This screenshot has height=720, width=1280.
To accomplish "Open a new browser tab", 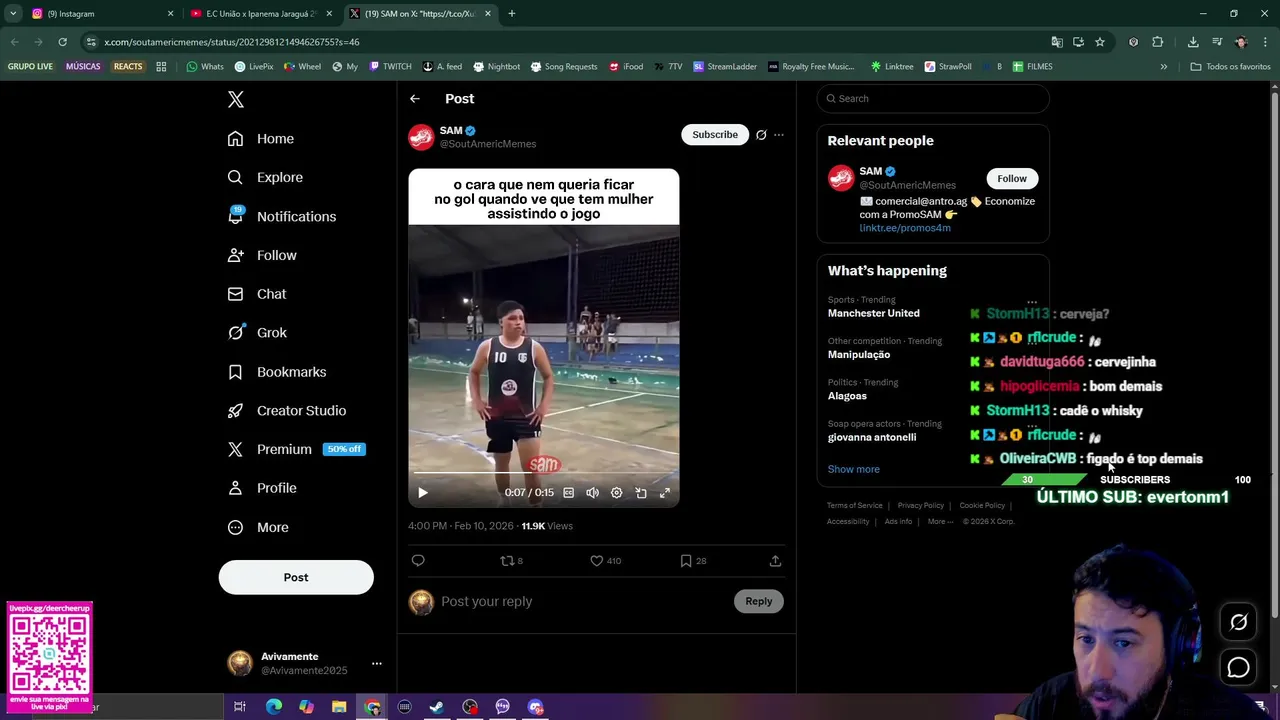I will (x=511, y=14).
